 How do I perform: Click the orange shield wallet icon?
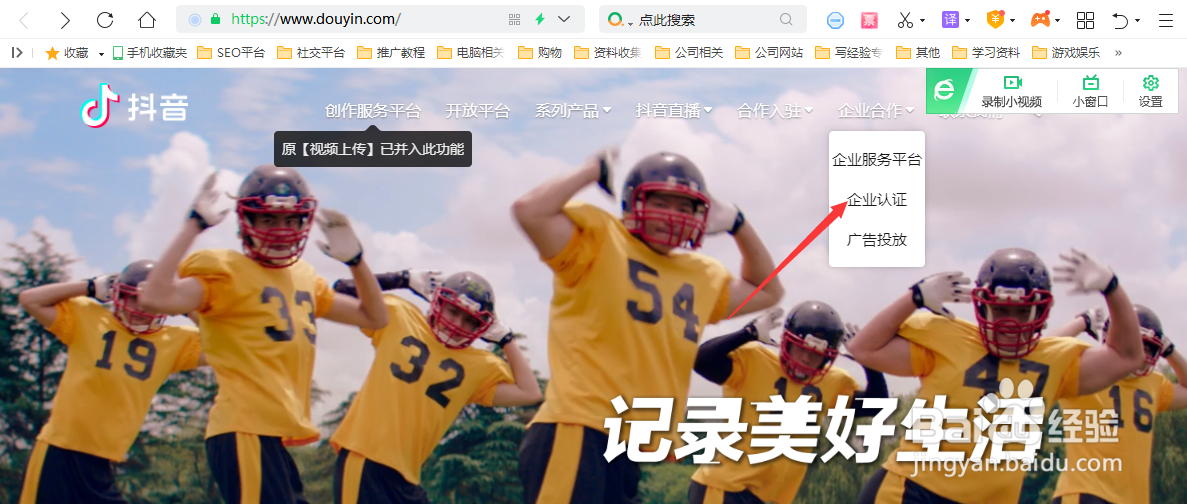click(x=995, y=20)
